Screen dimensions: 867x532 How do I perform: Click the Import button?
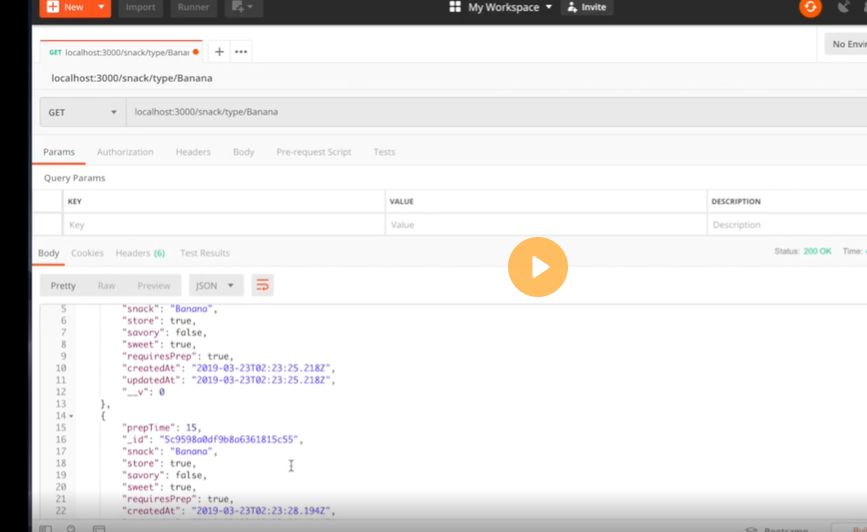tap(140, 7)
